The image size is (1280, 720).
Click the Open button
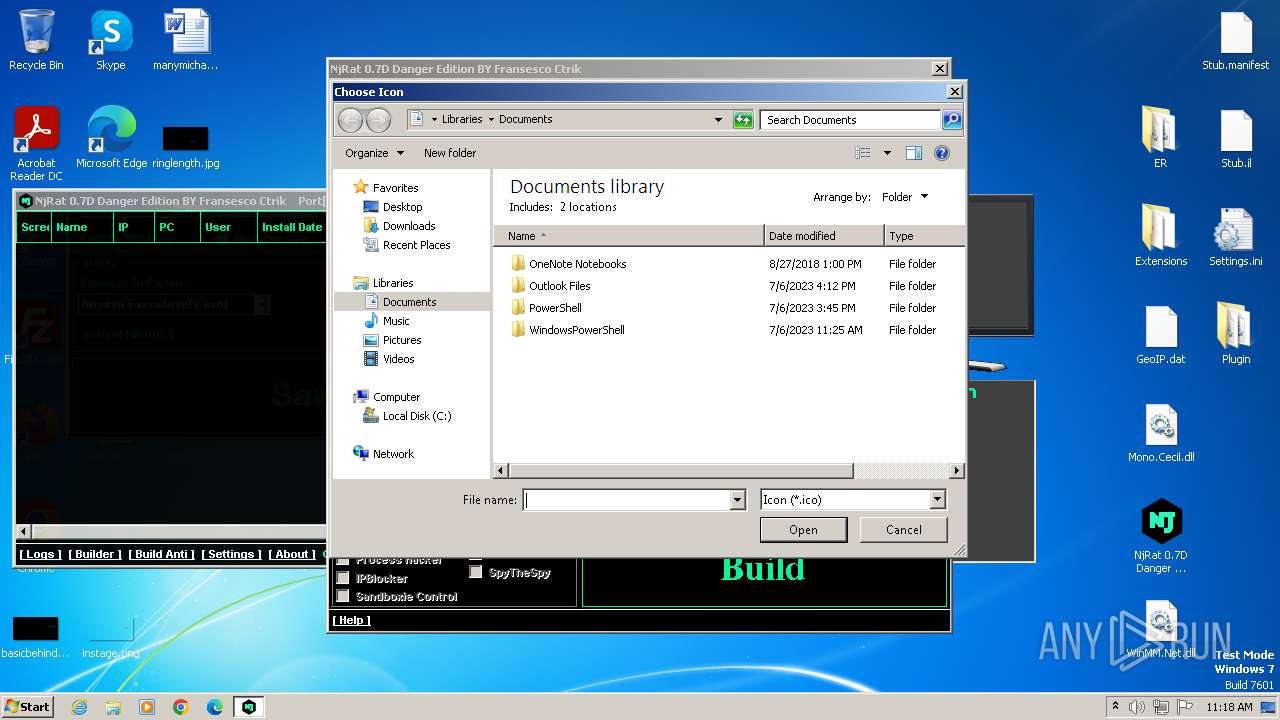pos(803,530)
